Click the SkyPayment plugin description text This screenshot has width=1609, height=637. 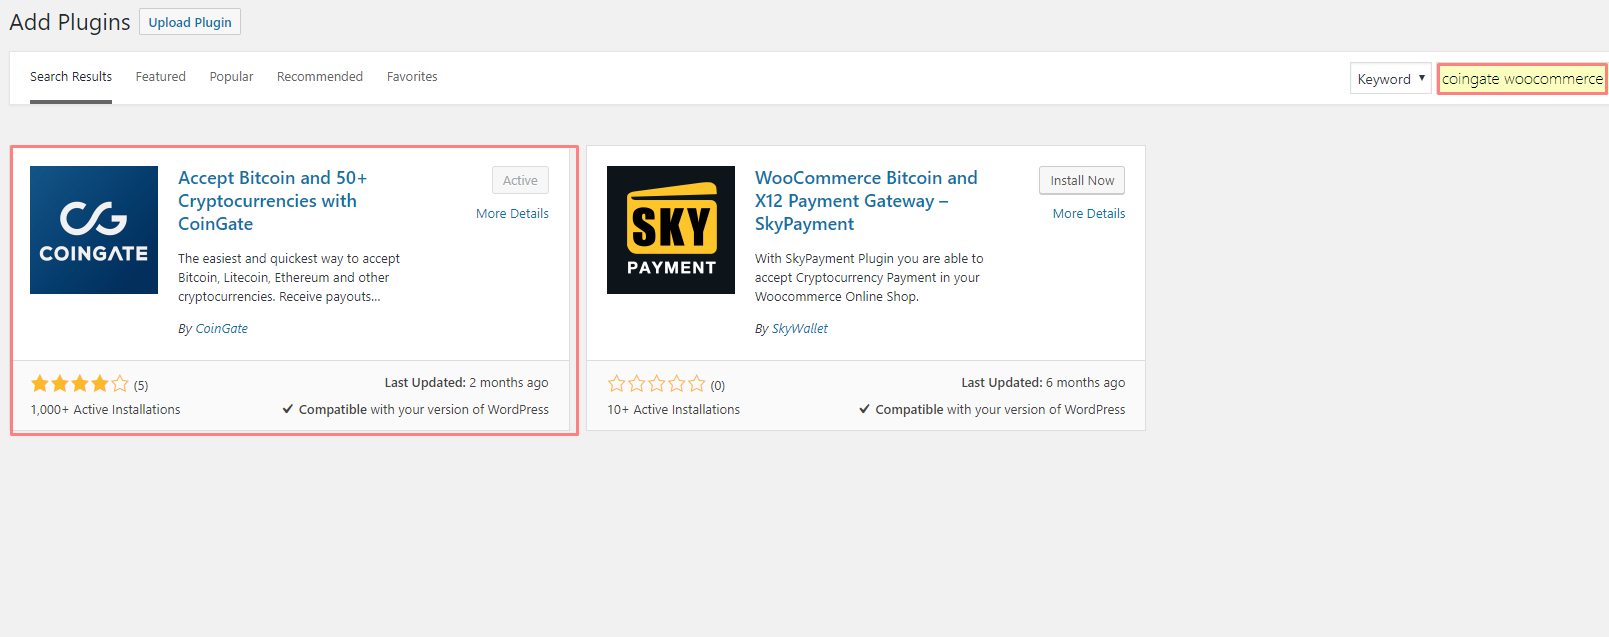click(x=869, y=278)
